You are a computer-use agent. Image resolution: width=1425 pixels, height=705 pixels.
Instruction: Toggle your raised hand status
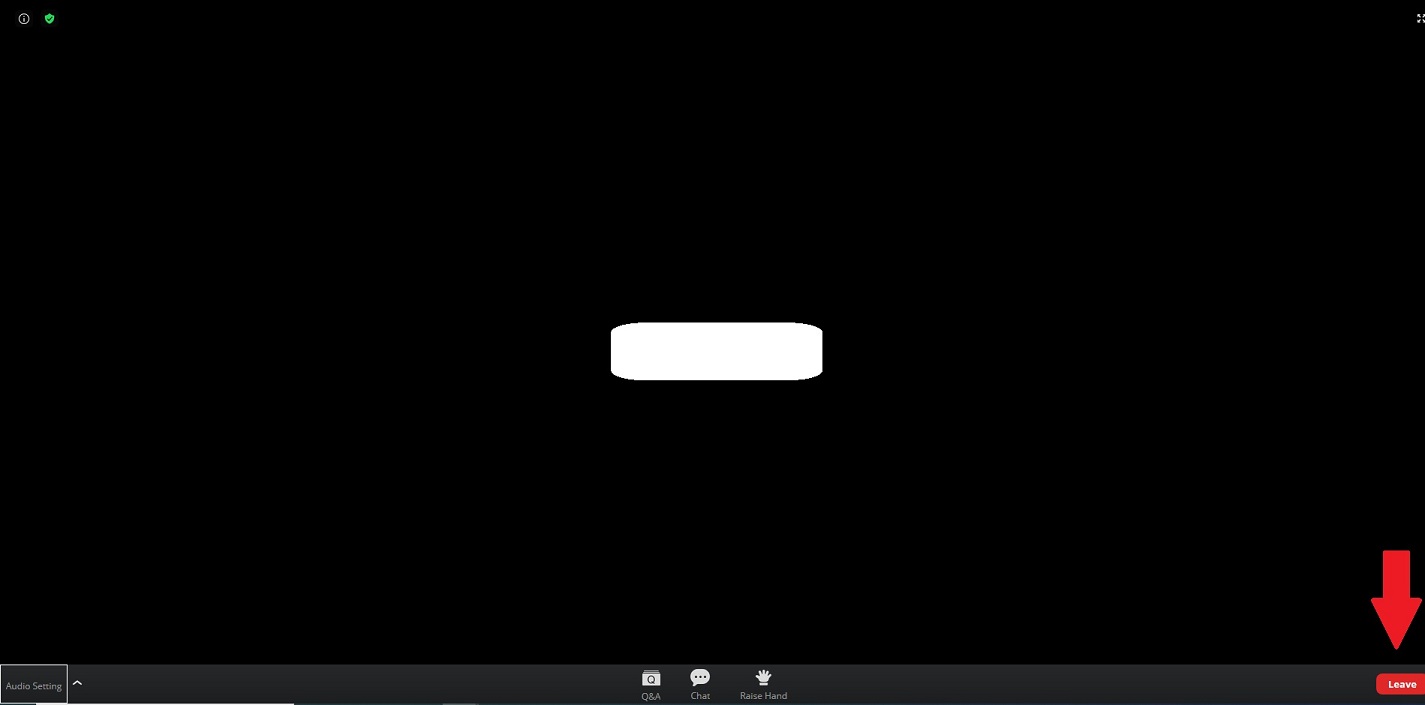point(763,684)
